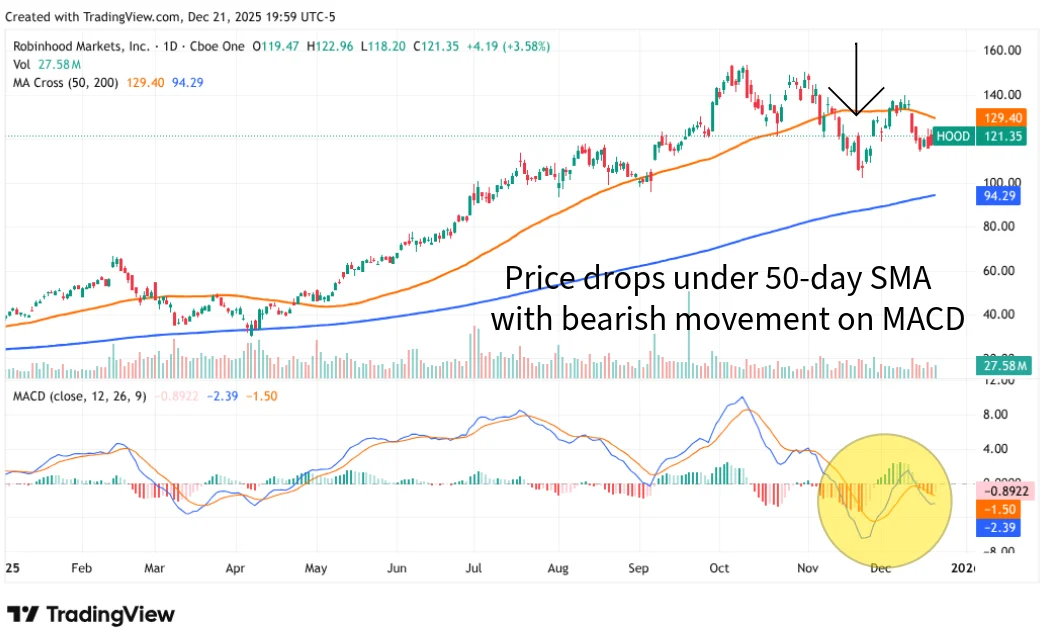This screenshot has width=1044, height=639.
Task: Click the blue -2.39 MACD axis label
Action: tap(999, 526)
